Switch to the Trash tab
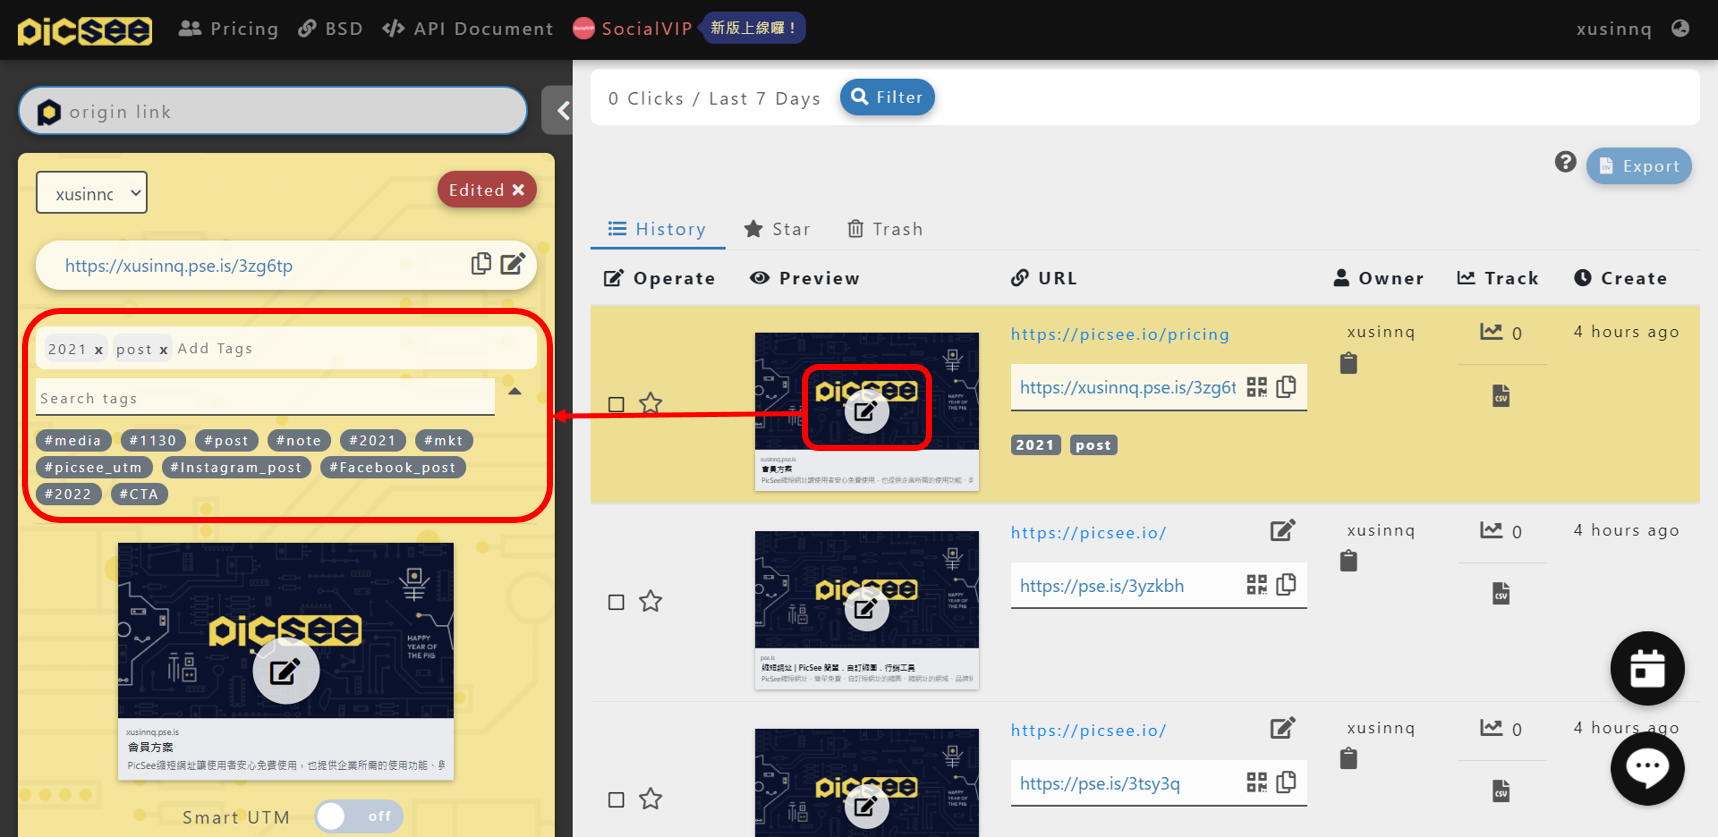 pyautogui.click(x=886, y=229)
